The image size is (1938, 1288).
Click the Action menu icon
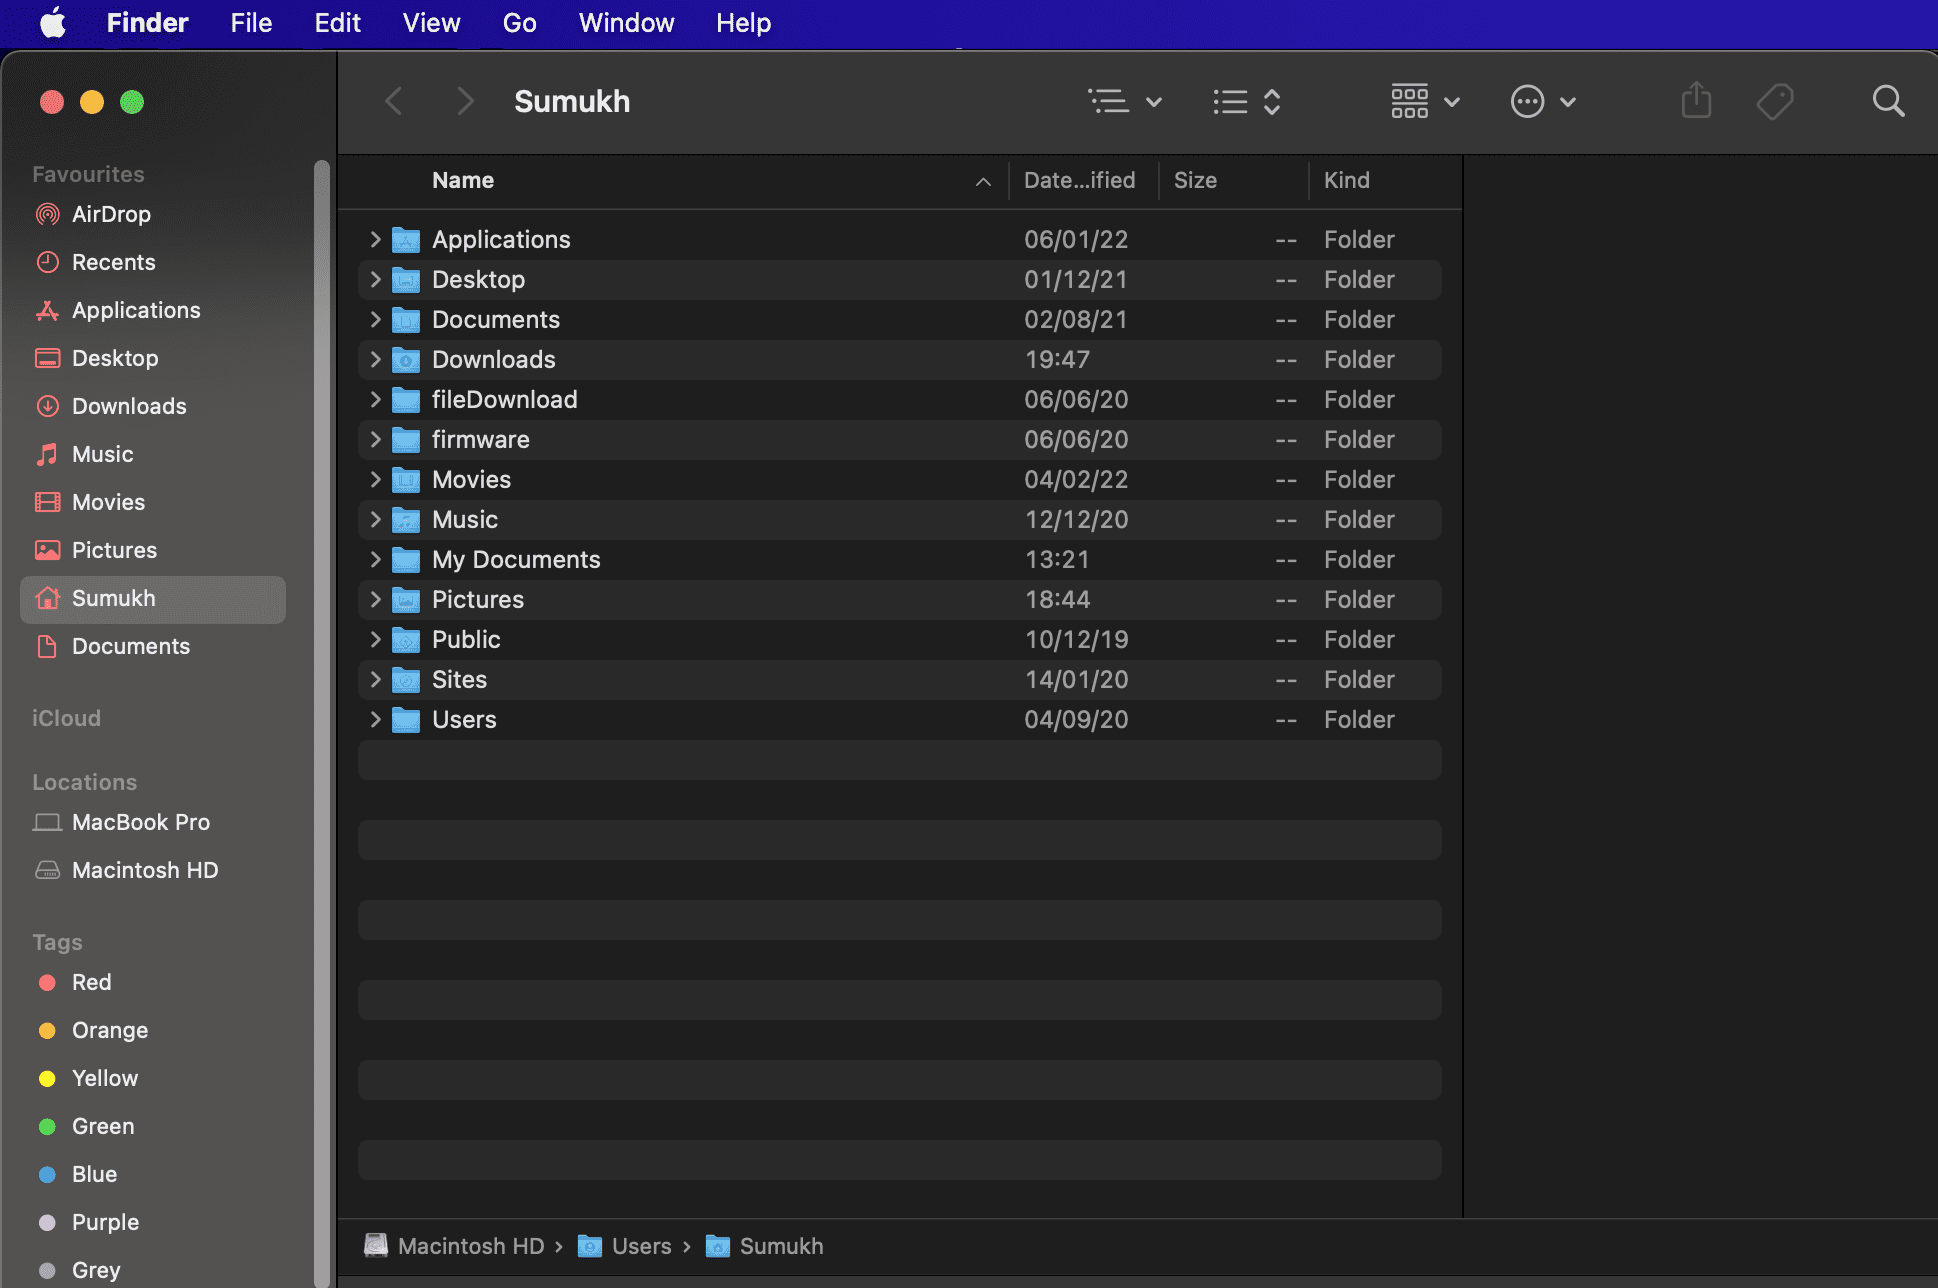[x=1528, y=101]
